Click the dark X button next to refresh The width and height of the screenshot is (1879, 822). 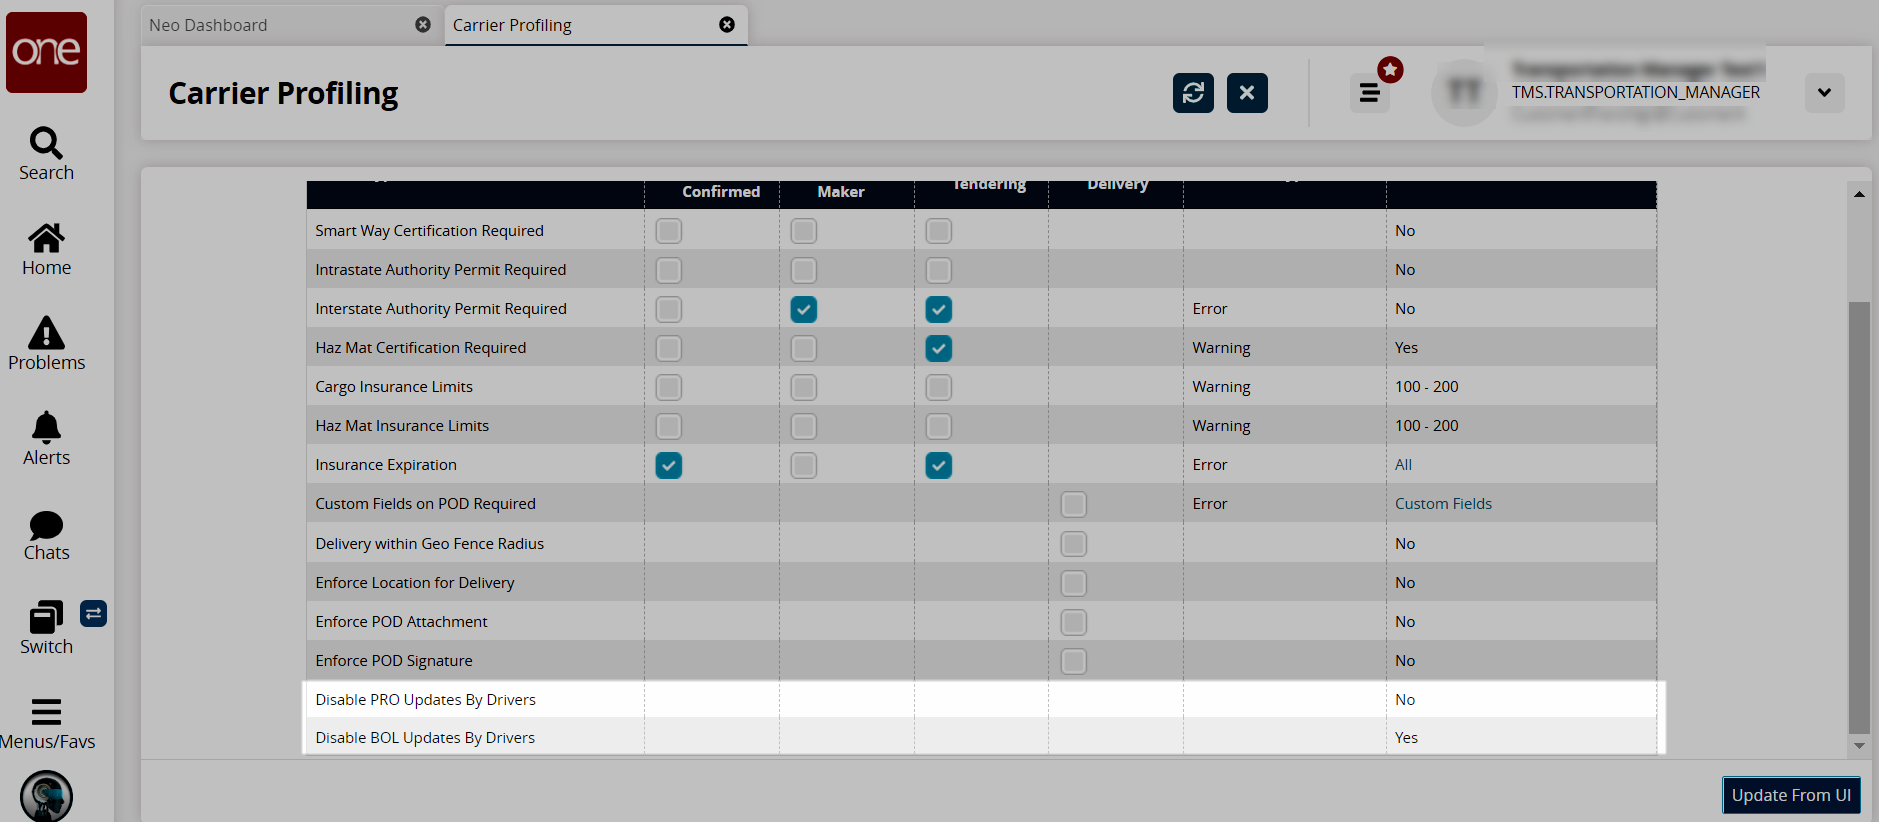pyautogui.click(x=1247, y=93)
